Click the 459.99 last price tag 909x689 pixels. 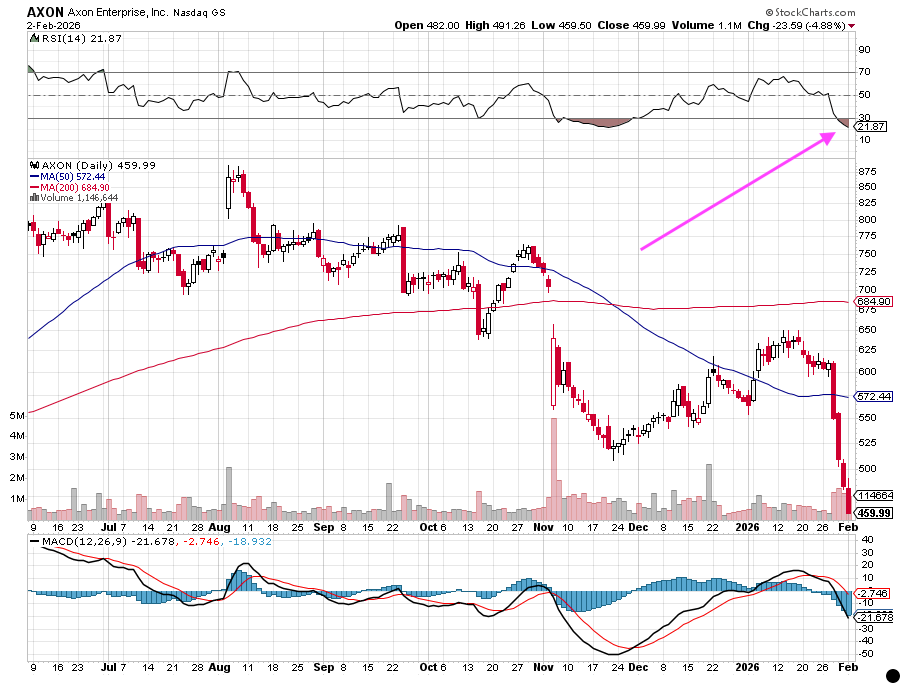[873, 513]
